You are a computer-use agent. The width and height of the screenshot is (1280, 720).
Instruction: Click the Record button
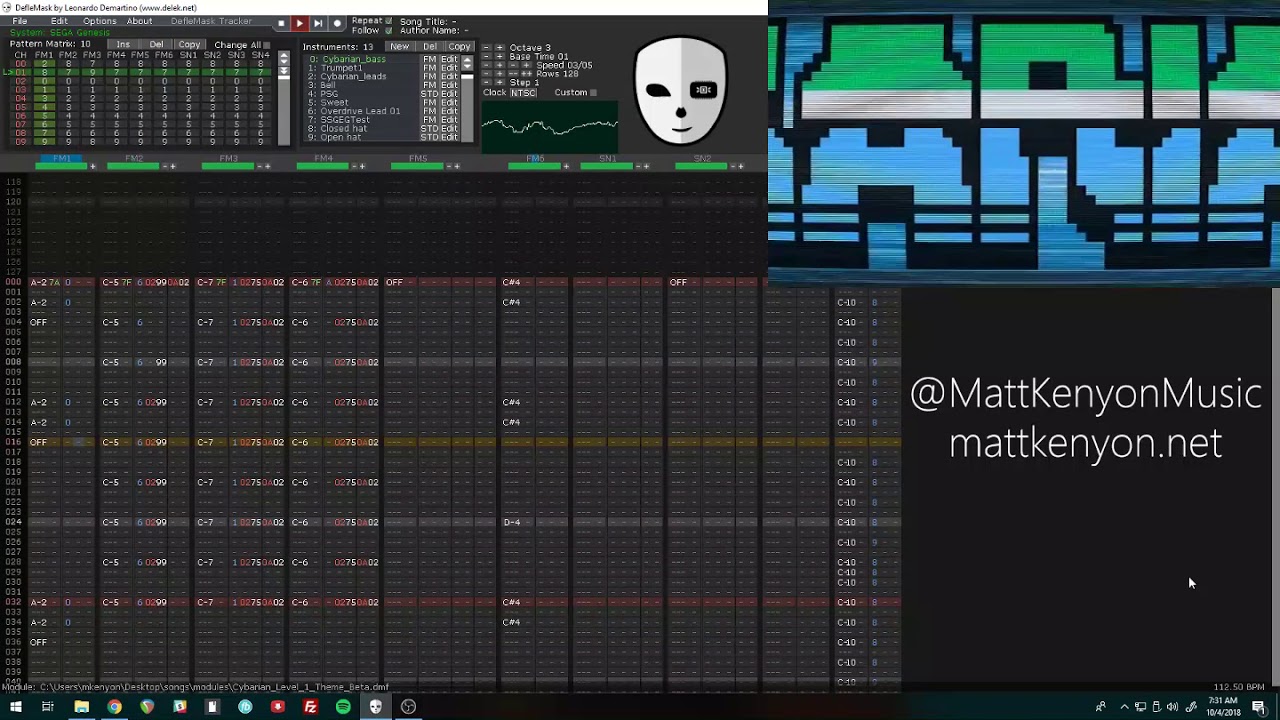[337, 23]
